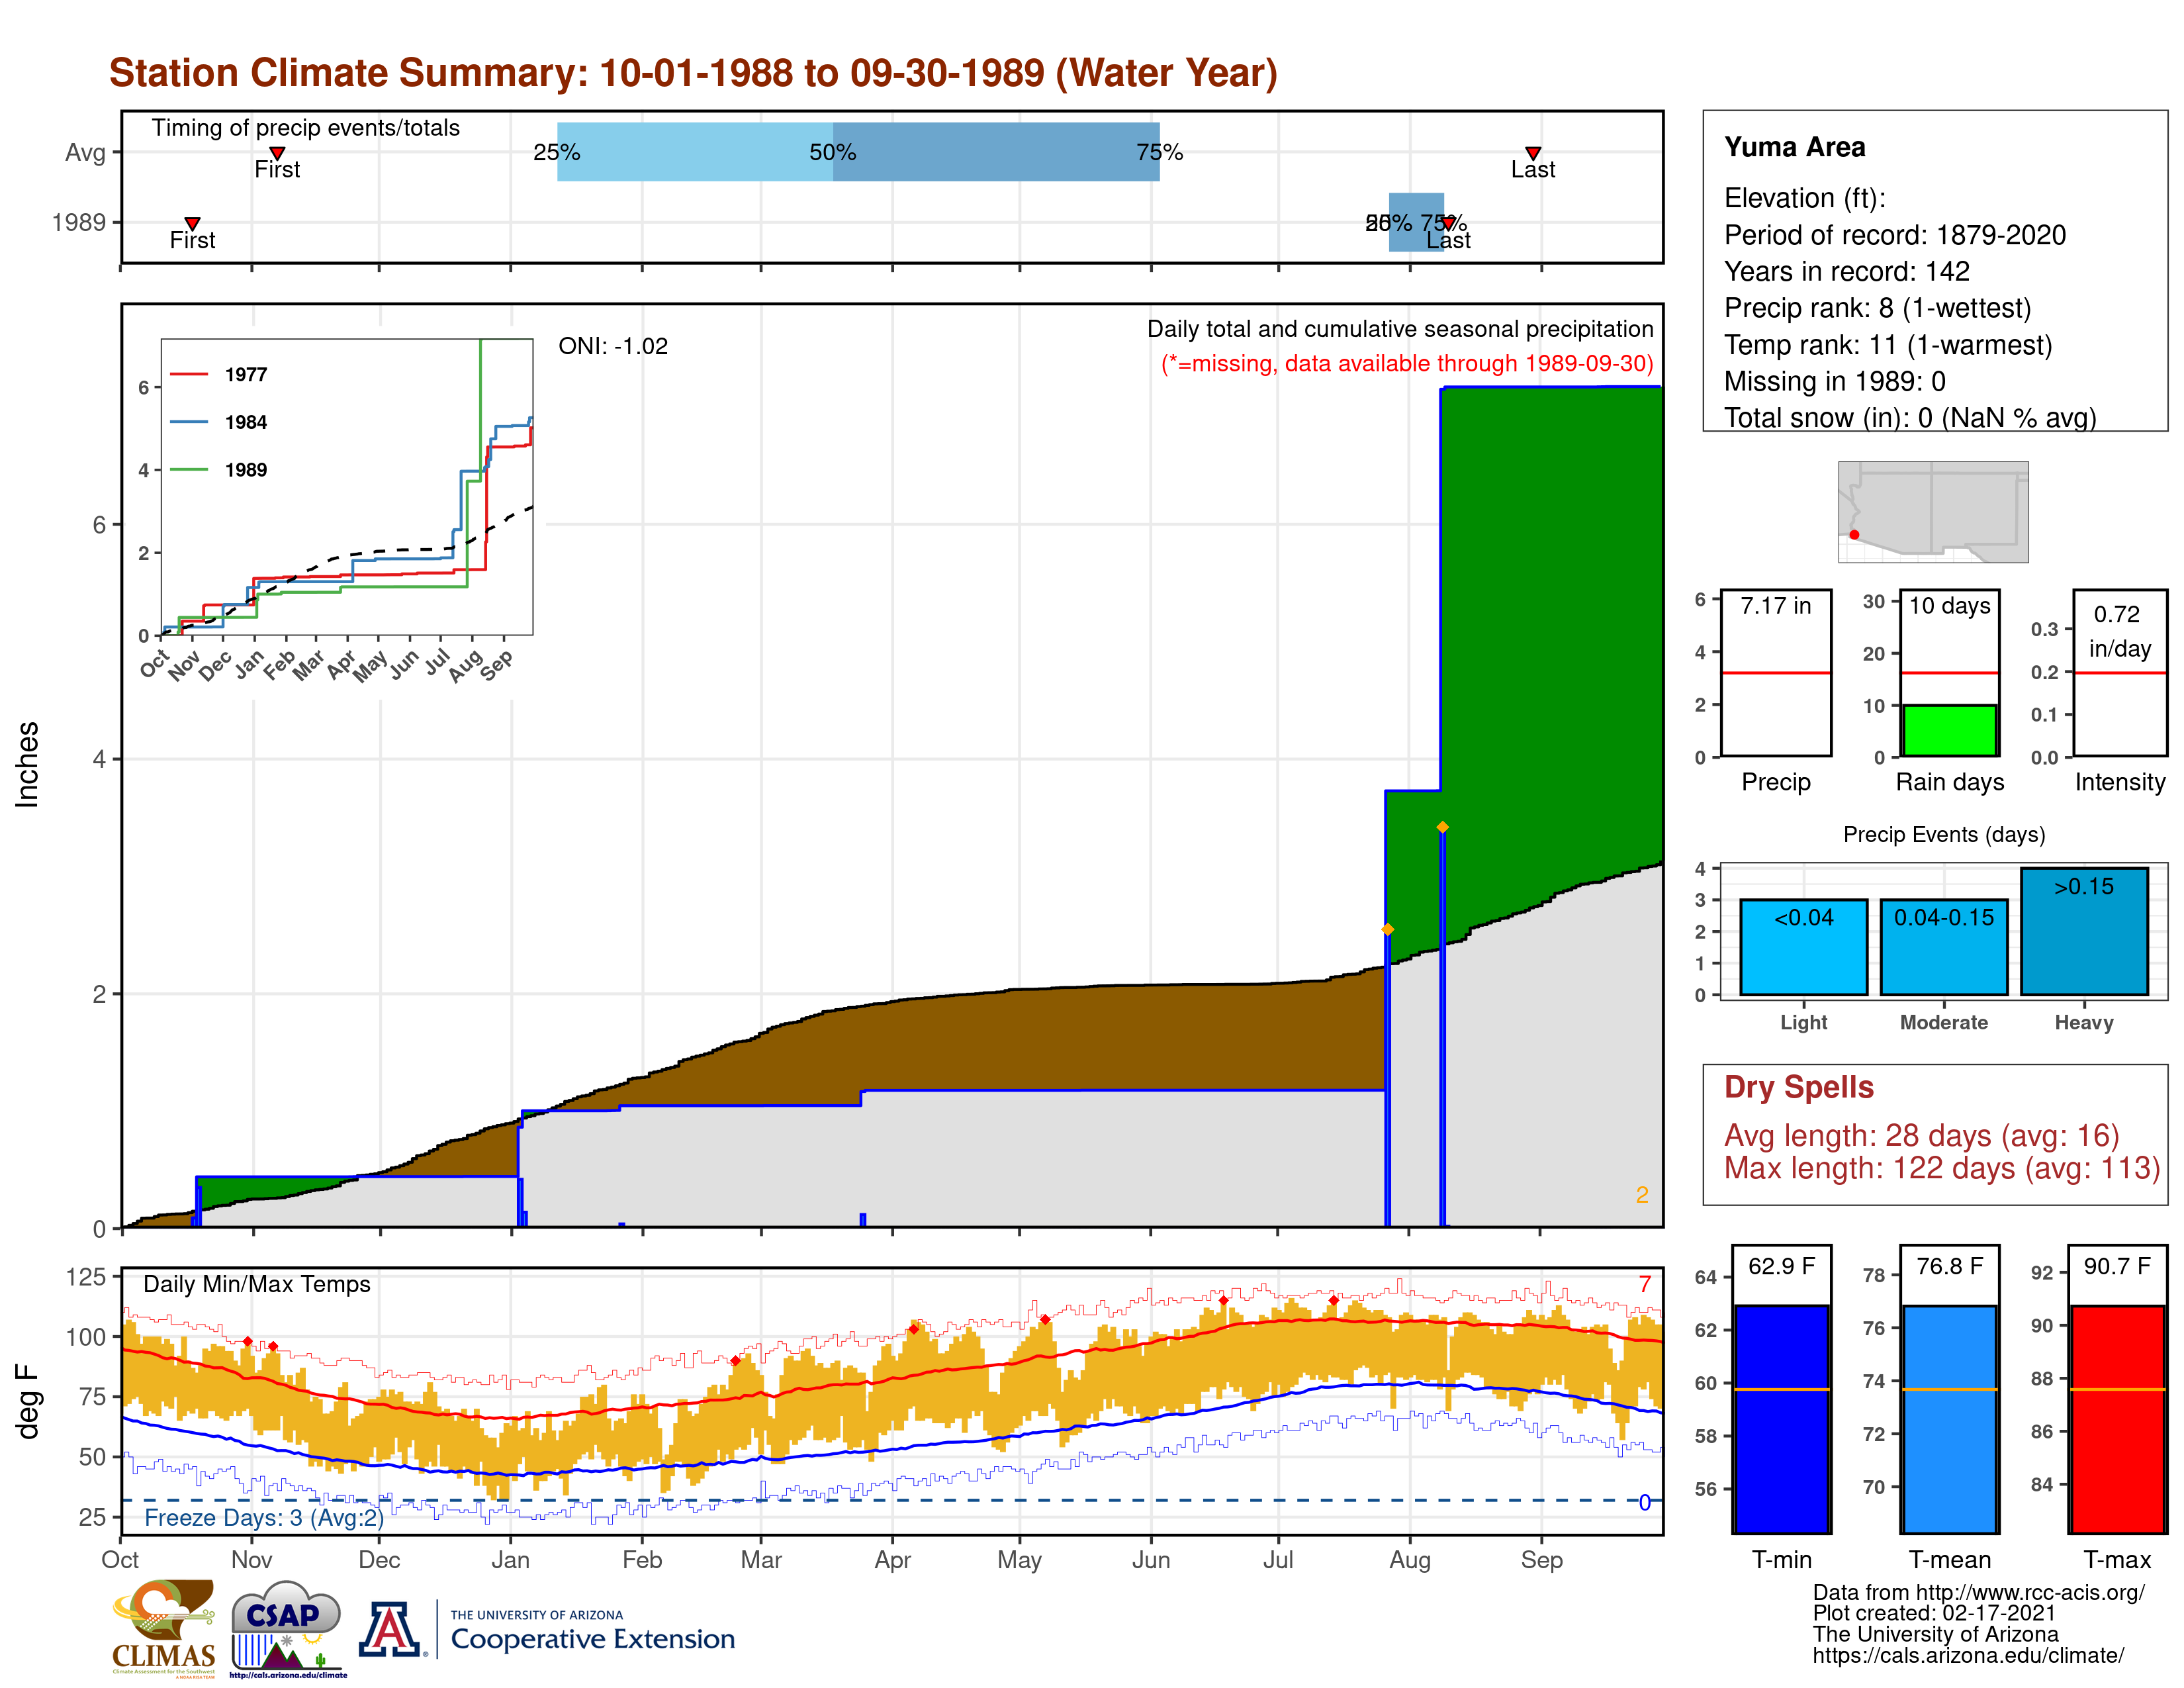The height and width of the screenshot is (1688, 2184).
Task: Click the ONI: -1.02 label
Action: 613,346
